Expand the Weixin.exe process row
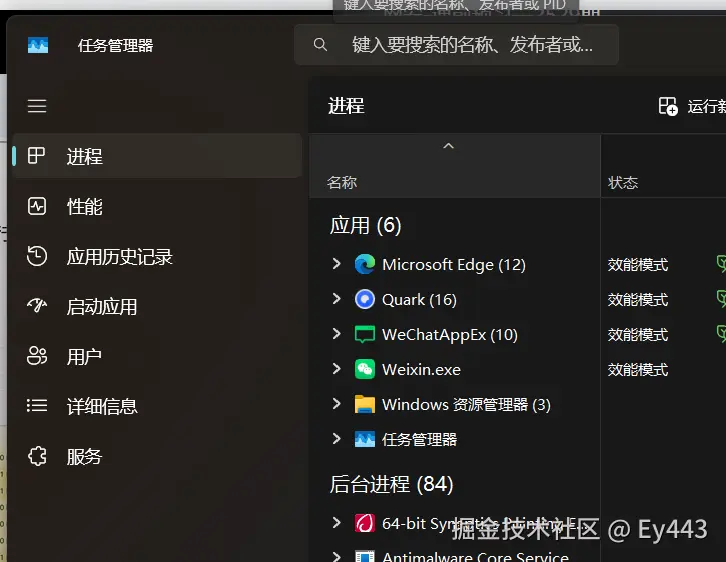Screen dimensions: 726x562 tap(337, 368)
